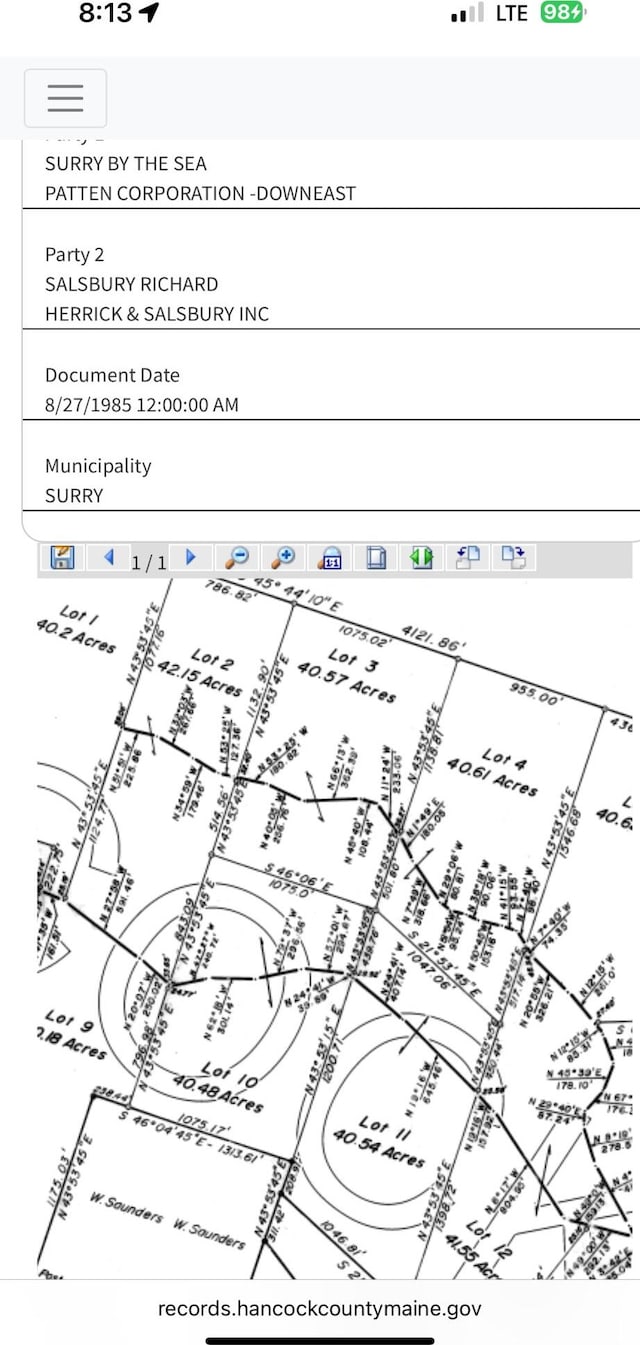Rotate document counterclockwise

click(x=468, y=558)
